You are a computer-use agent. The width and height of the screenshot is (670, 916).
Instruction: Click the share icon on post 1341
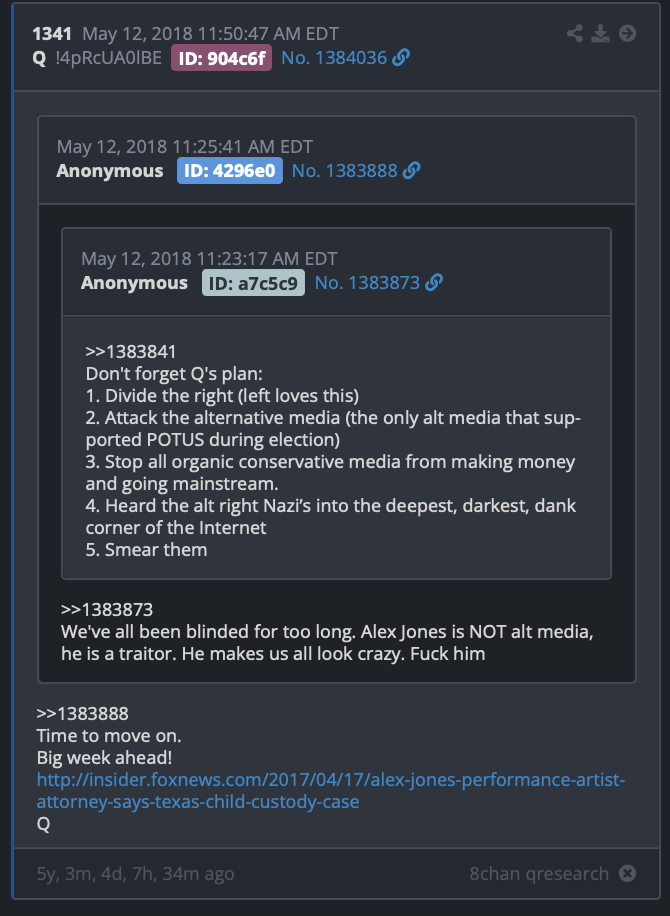(x=575, y=33)
